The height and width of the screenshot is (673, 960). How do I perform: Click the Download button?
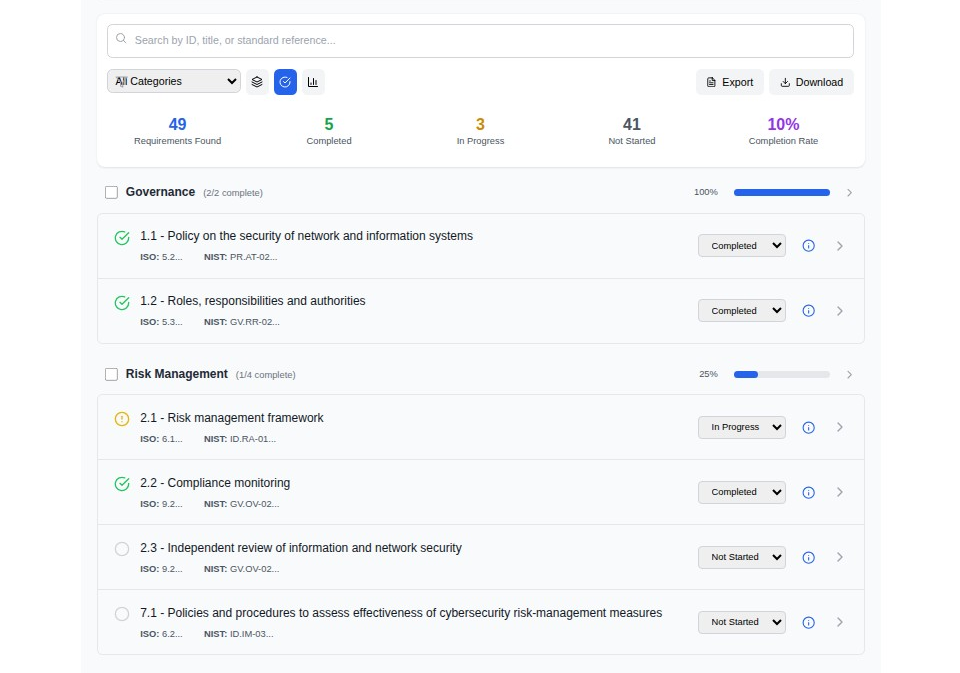(811, 82)
